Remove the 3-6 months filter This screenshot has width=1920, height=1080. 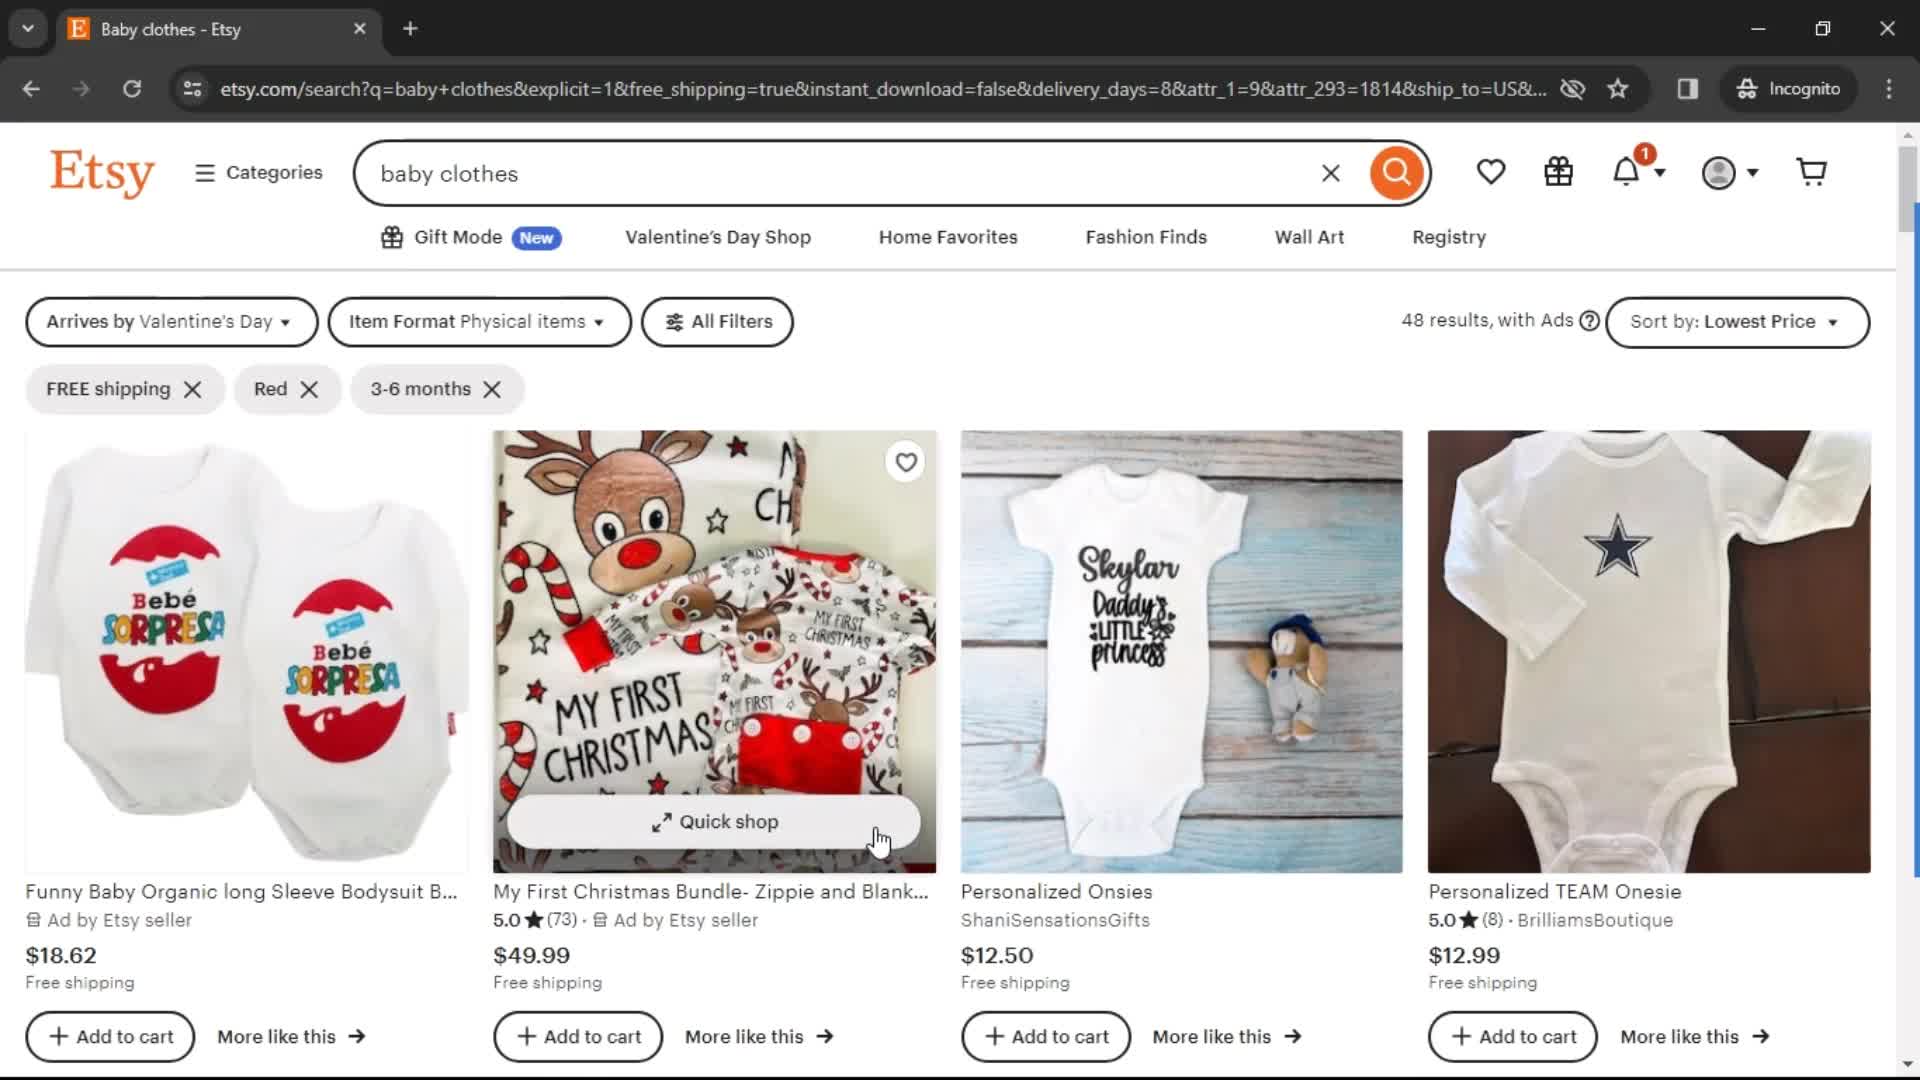[493, 388]
